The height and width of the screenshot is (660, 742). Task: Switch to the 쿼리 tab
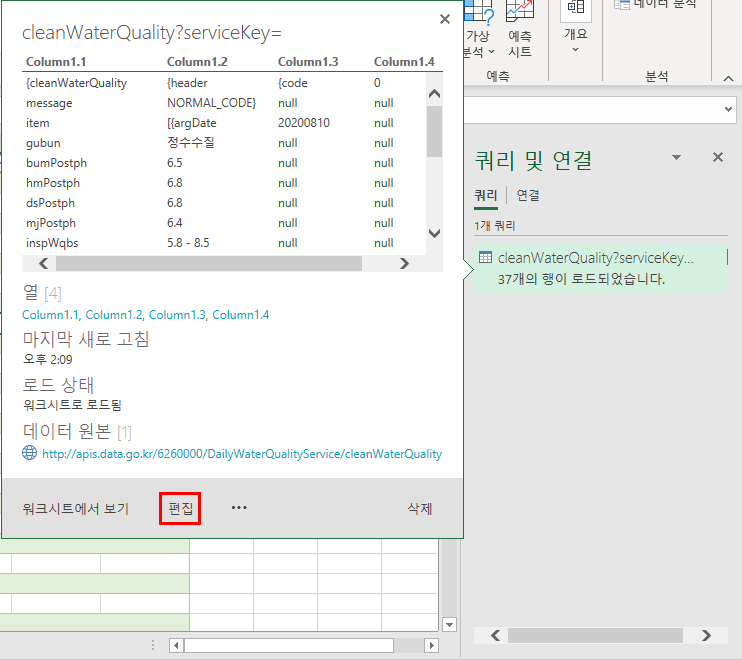coord(486,195)
